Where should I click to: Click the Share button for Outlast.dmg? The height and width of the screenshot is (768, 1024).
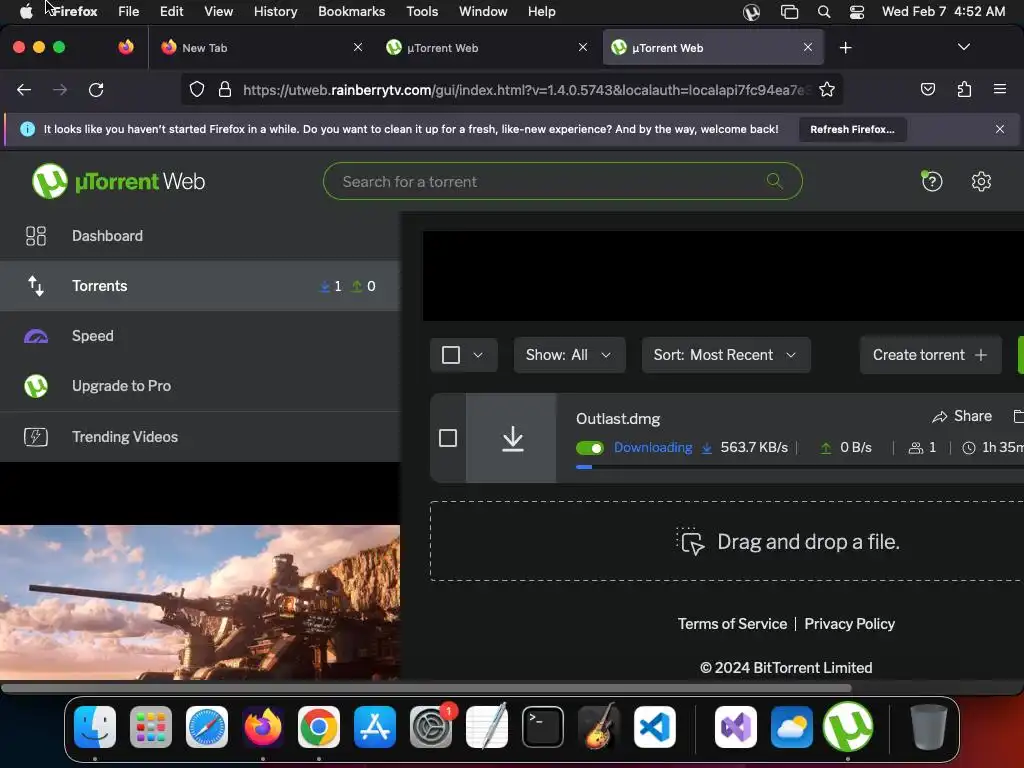(x=962, y=416)
